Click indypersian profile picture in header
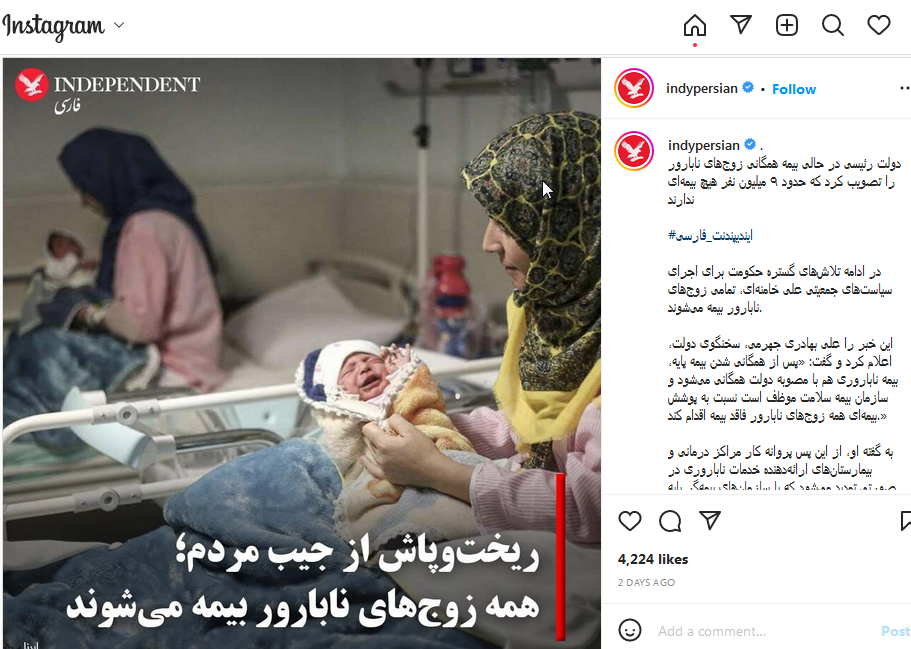 (634, 88)
